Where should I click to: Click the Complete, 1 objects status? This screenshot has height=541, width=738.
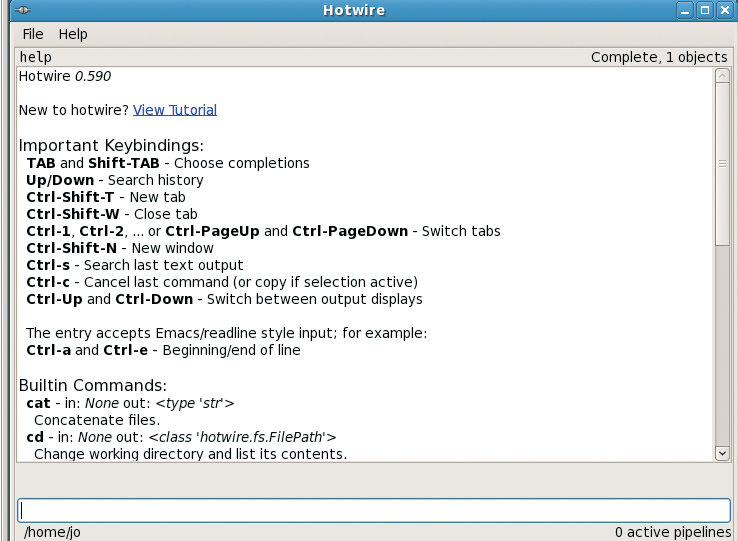coord(659,57)
